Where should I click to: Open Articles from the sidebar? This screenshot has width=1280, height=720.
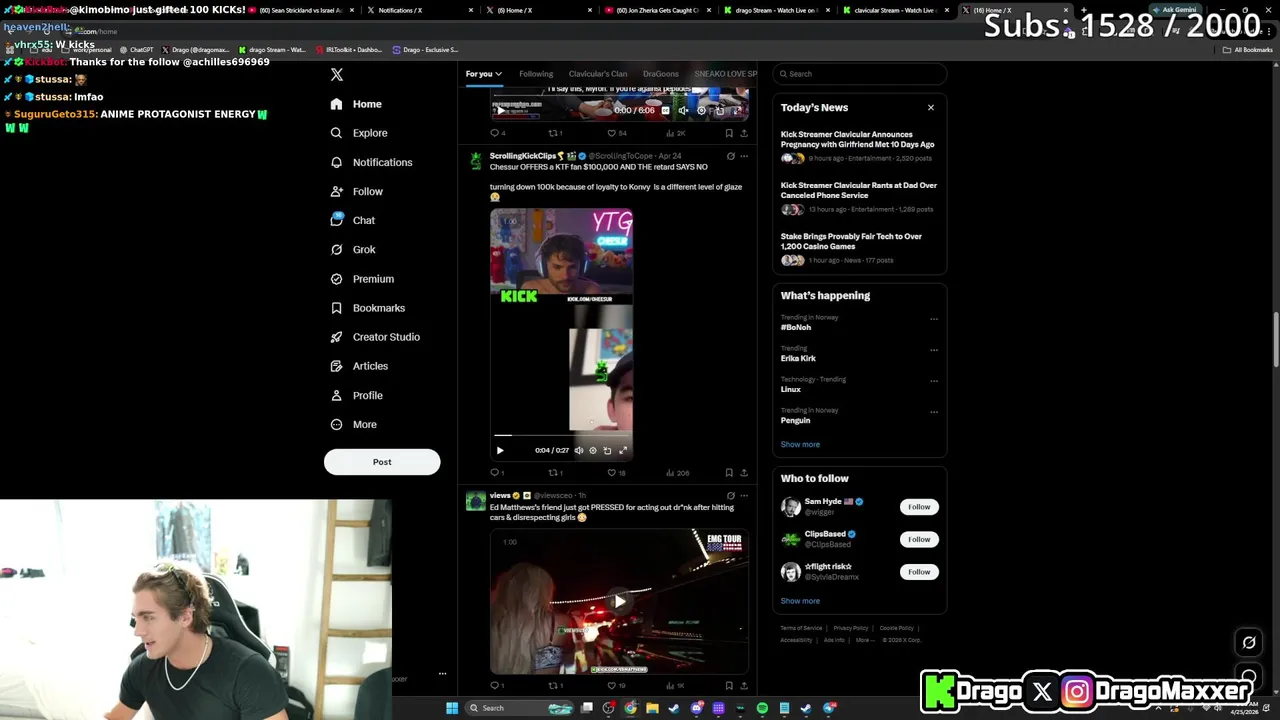tap(358, 366)
